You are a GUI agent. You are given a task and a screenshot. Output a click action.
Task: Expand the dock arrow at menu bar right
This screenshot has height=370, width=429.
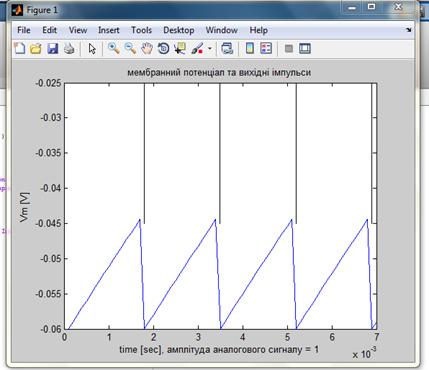[409, 30]
